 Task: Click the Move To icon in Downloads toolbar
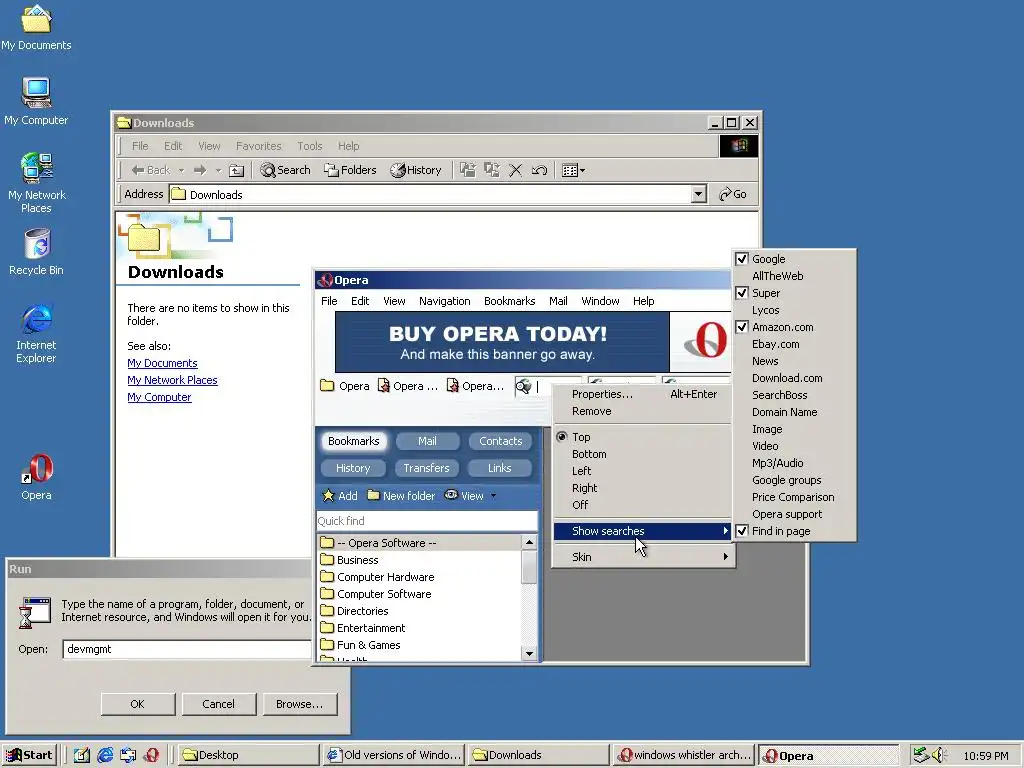point(468,170)
